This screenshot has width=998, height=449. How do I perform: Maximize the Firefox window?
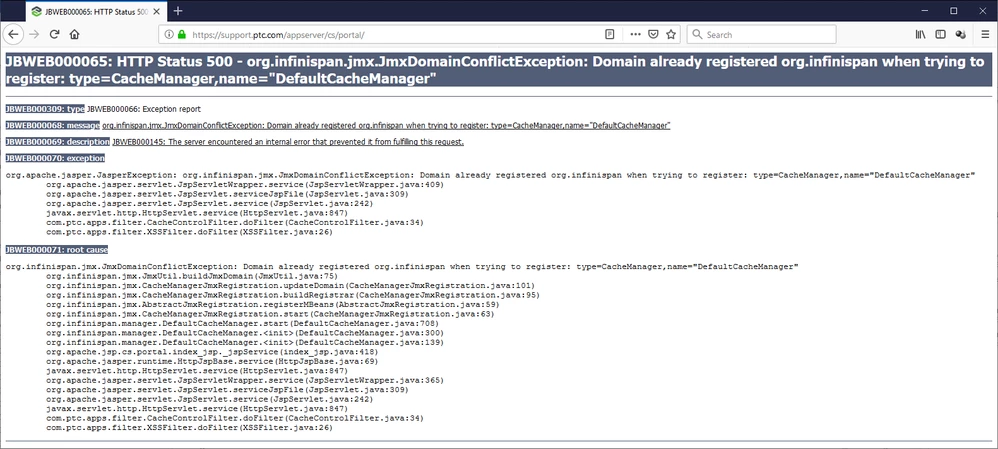(x=953, y=10)
